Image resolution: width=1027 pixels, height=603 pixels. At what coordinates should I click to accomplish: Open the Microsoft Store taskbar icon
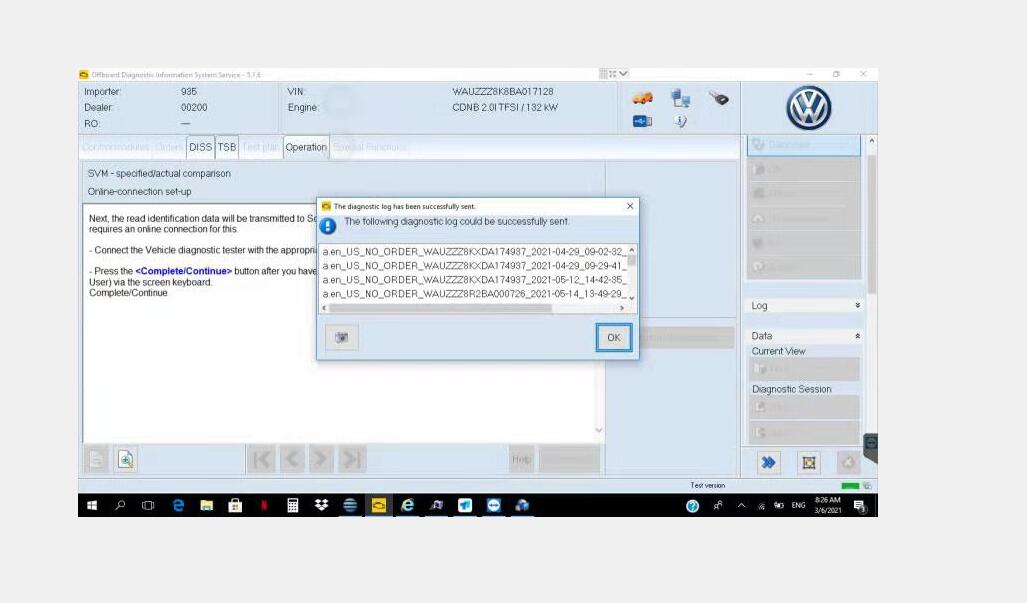[235, 505]
